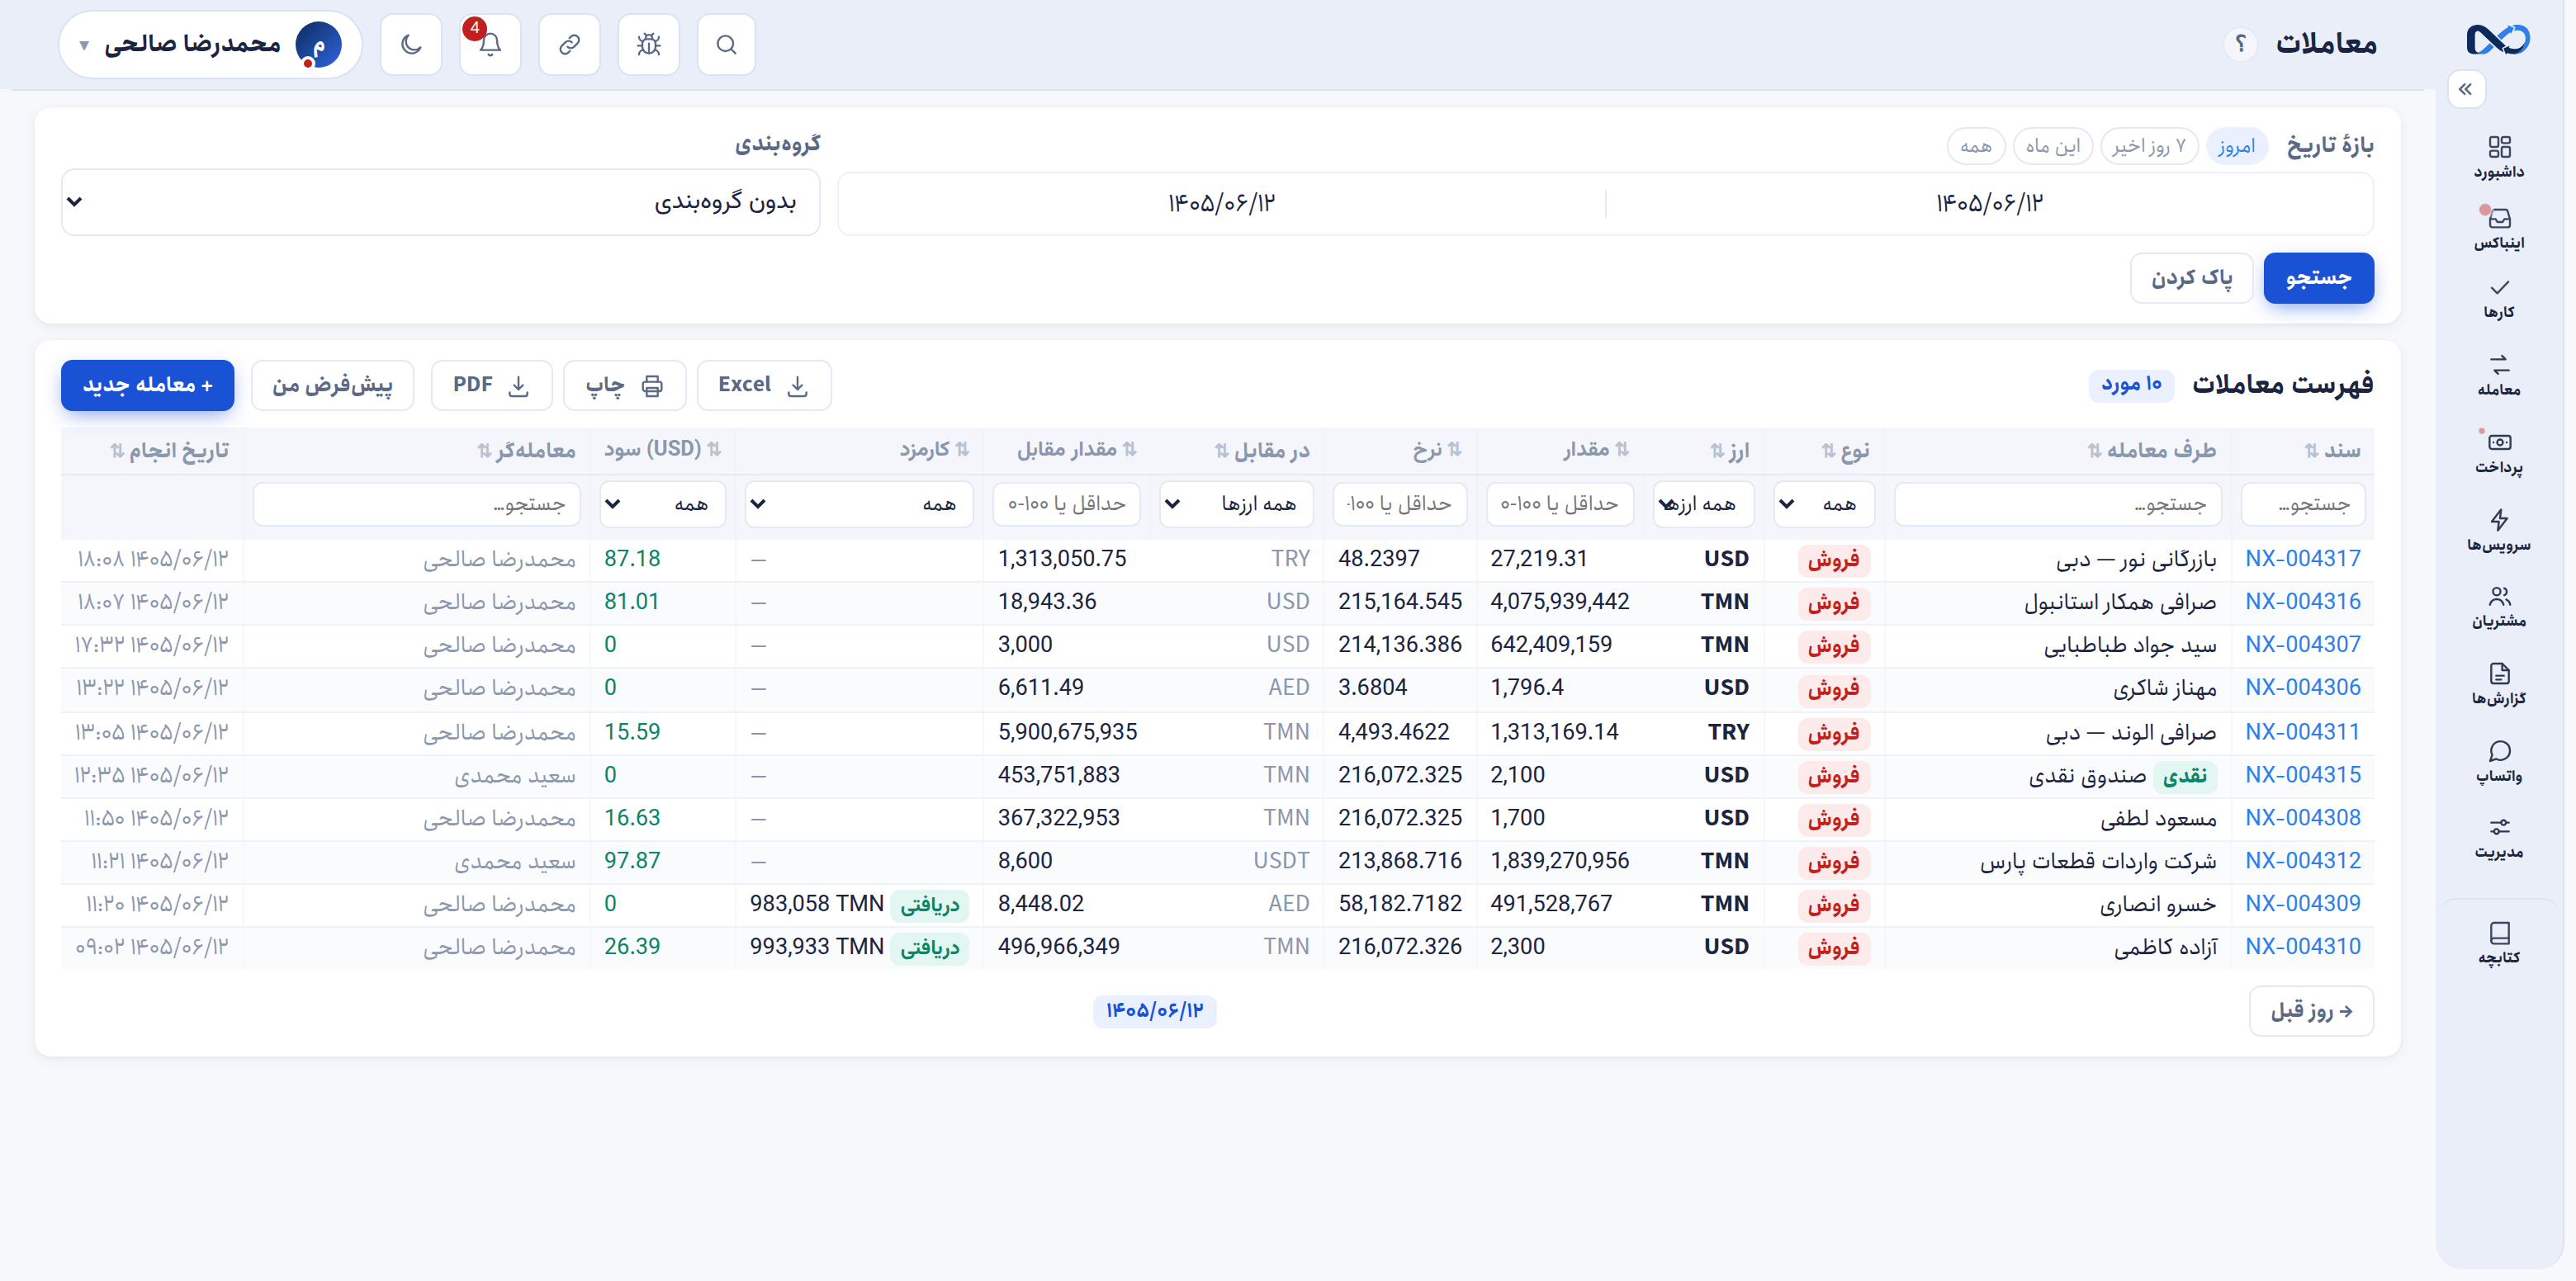Click the پاک کردن clear button

pyautogui.click(x=2191, y=277)
